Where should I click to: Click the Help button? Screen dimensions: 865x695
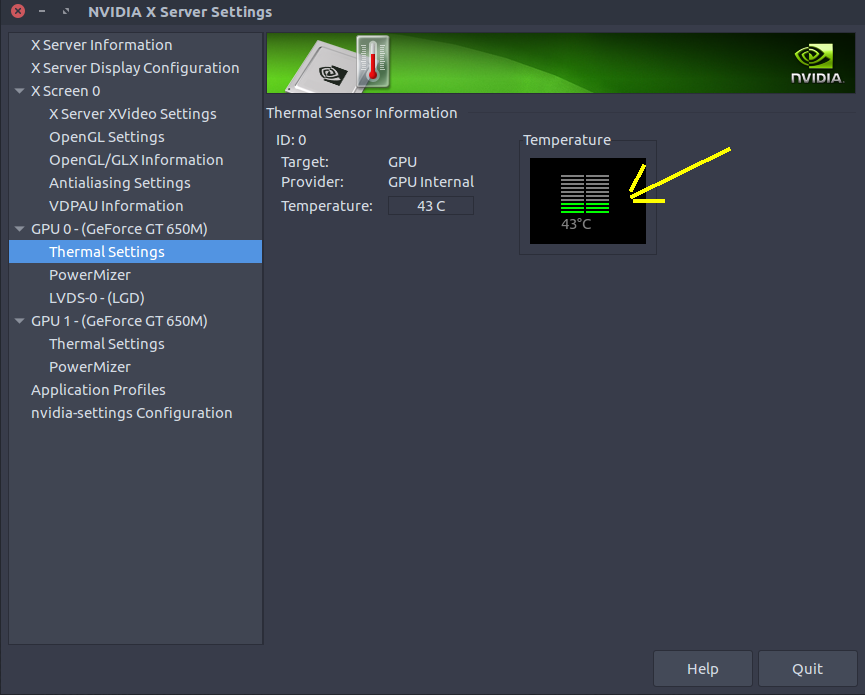click(702, 669)
